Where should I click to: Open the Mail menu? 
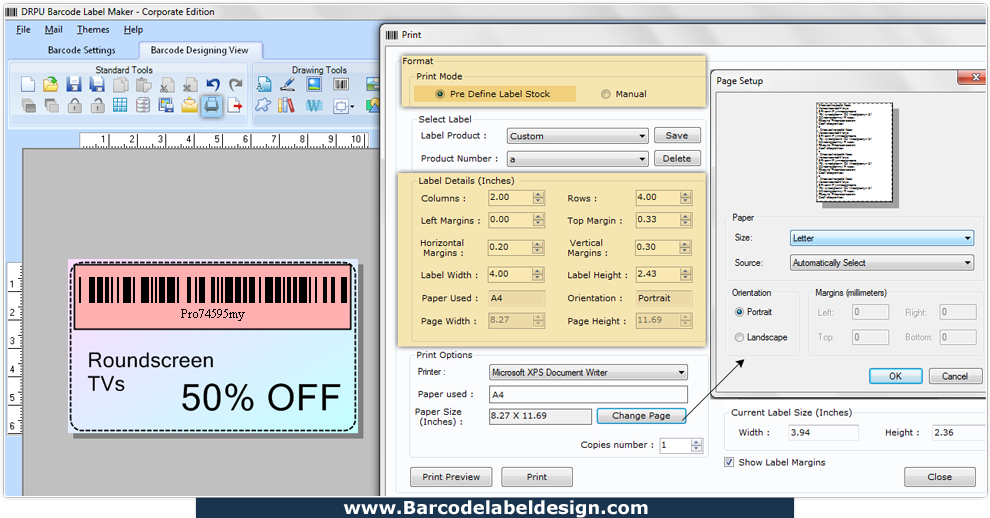pyautogui.click(x=53, y=30)
